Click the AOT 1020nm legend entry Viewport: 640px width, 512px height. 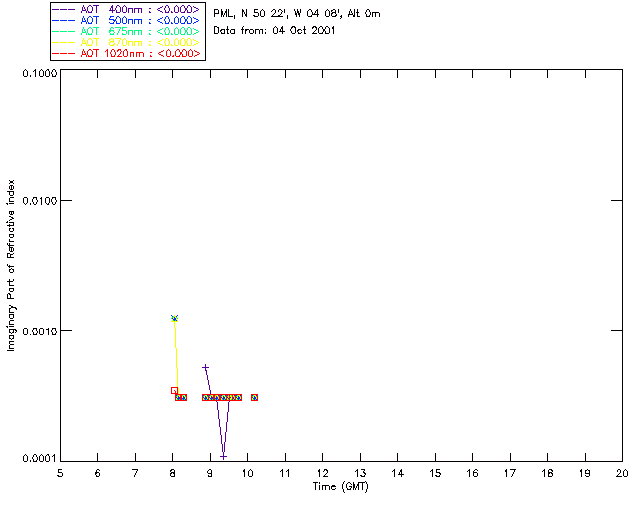(x=126, y=53)
